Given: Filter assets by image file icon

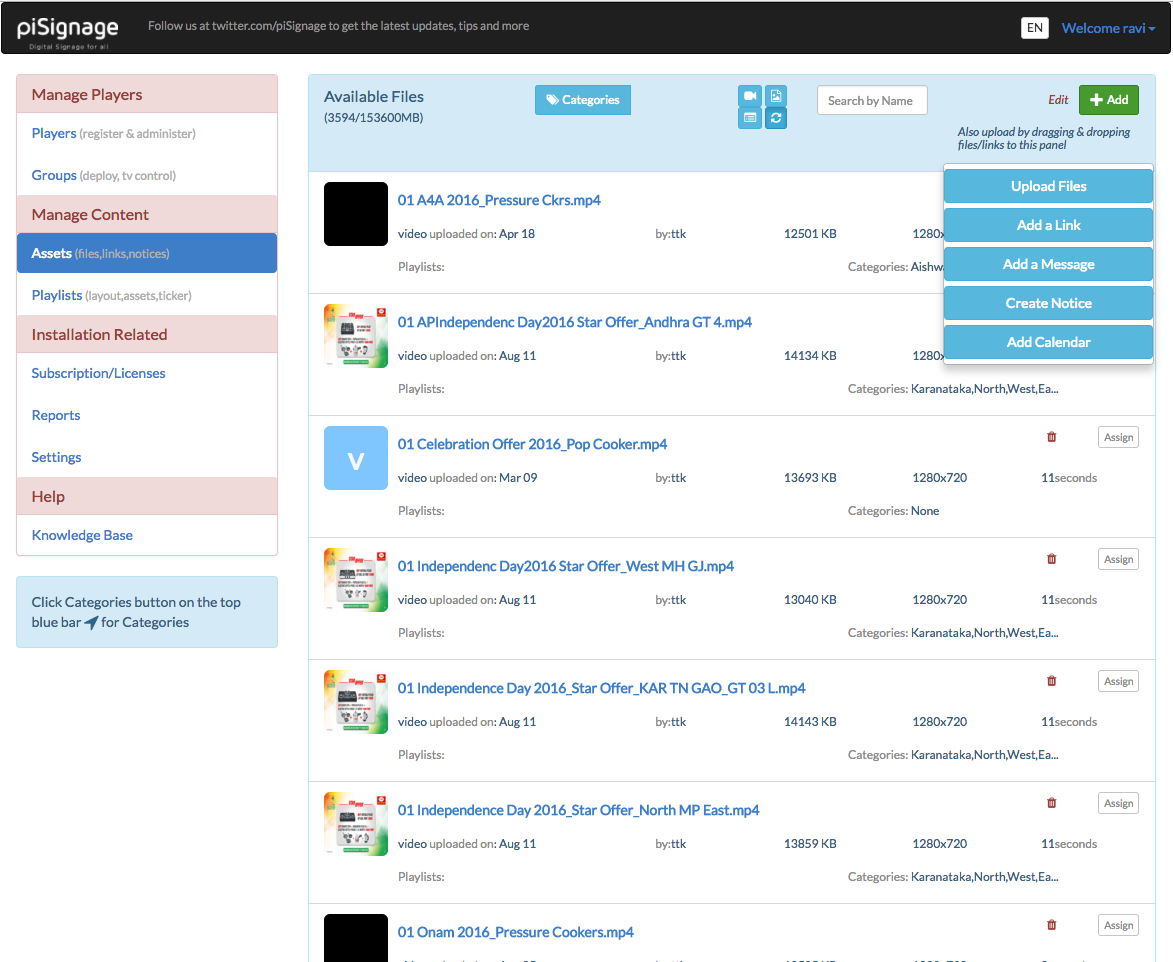Looking at the screenshot, I should click(x=776, y=96).
